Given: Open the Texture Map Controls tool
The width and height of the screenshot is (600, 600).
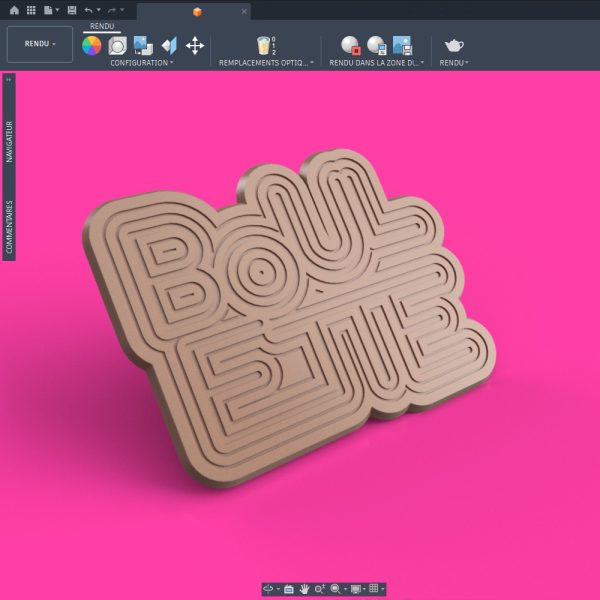Looking at the screenshot, I should [169, 46].
